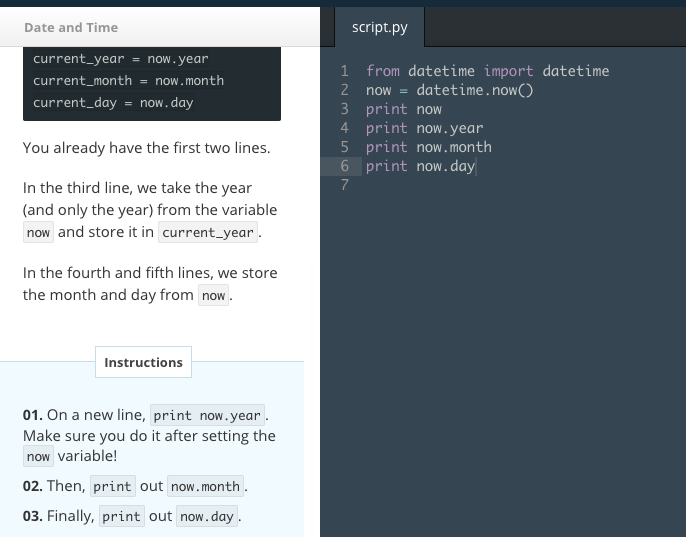This screenshot has width=686, height=537.
Task: Click the inline 'current_year' code snippet
Action: pyautogui.click(x=208, y=233)
